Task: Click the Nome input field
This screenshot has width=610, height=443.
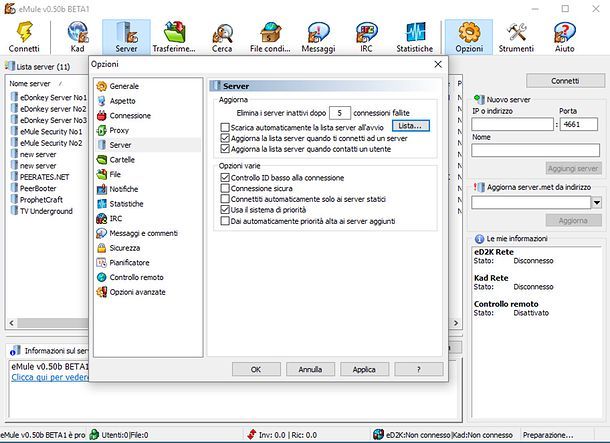Action: click(535, 150)
